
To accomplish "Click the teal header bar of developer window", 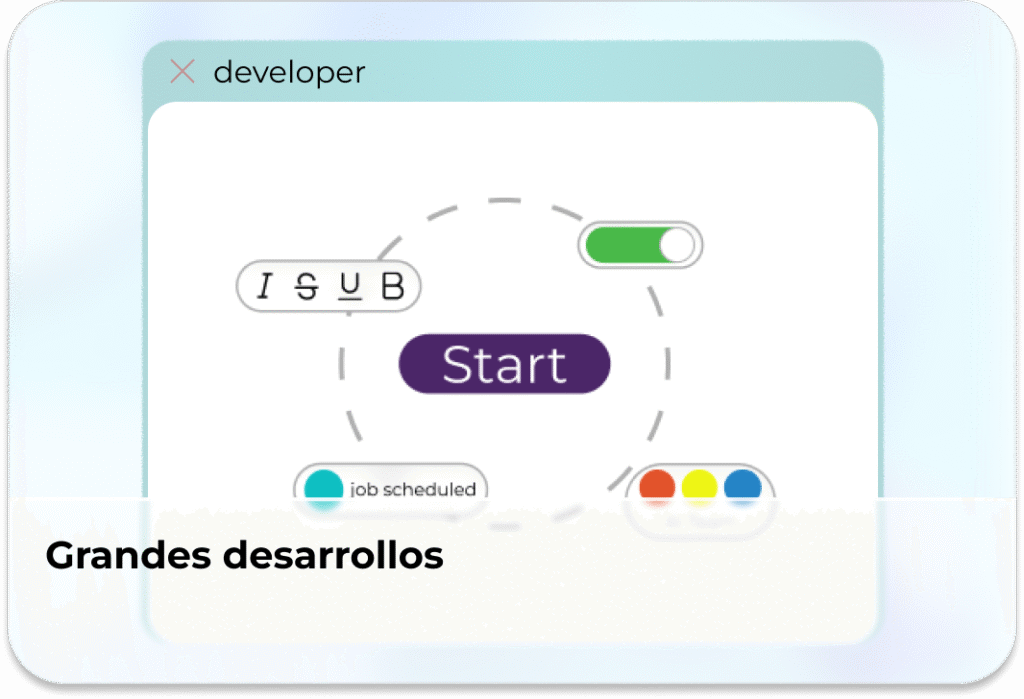I will tap(600, 72).
